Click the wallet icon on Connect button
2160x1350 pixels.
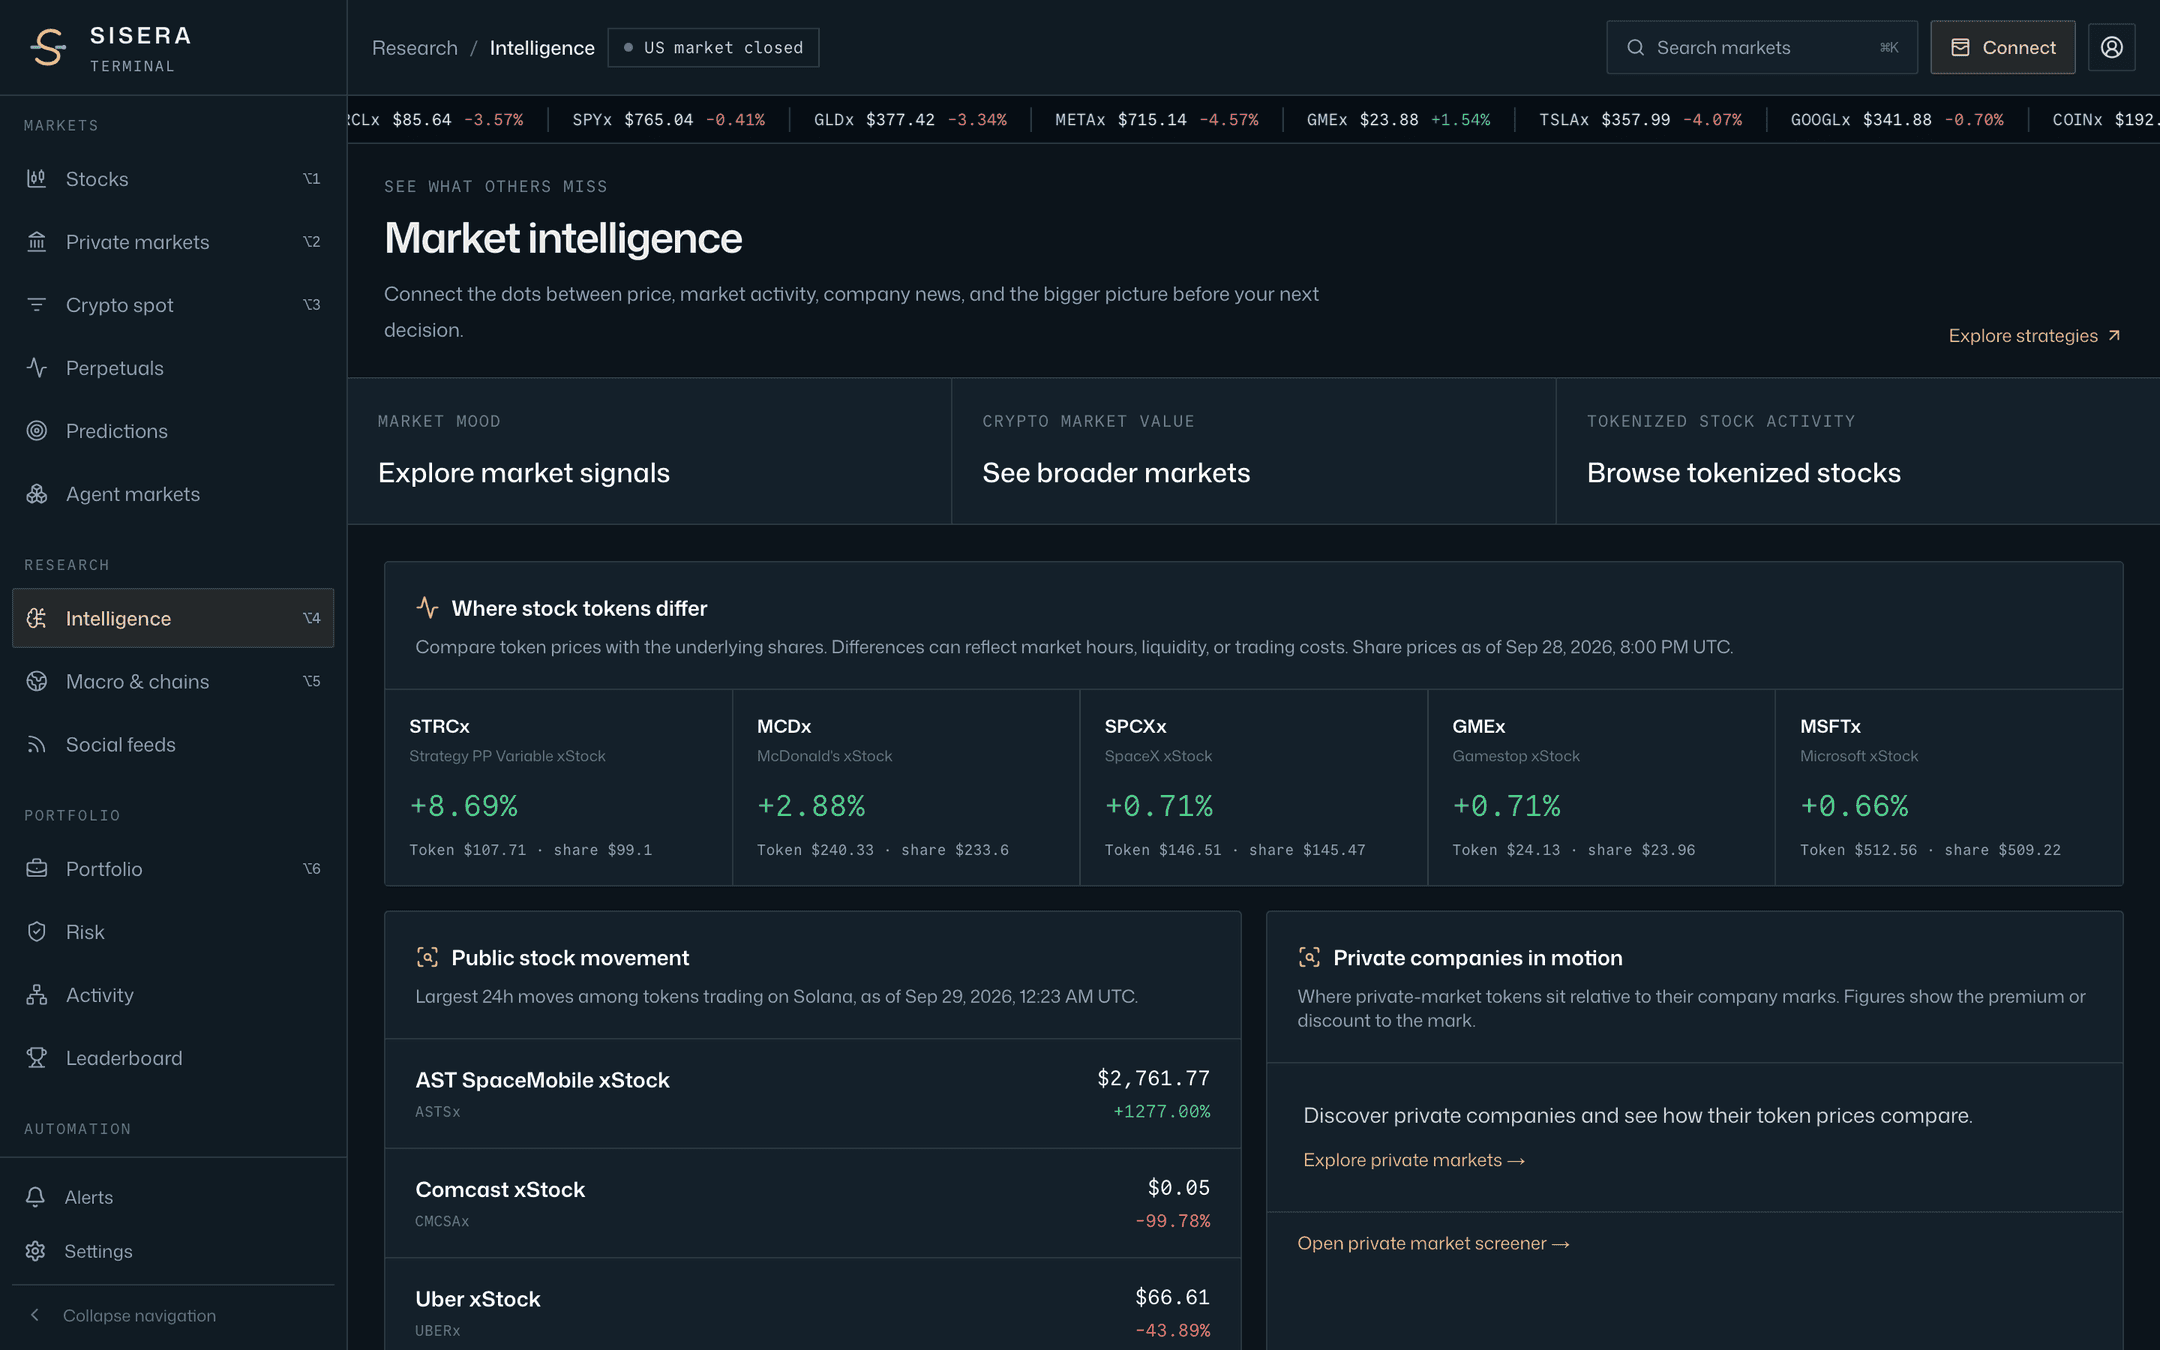(1960, 47)
